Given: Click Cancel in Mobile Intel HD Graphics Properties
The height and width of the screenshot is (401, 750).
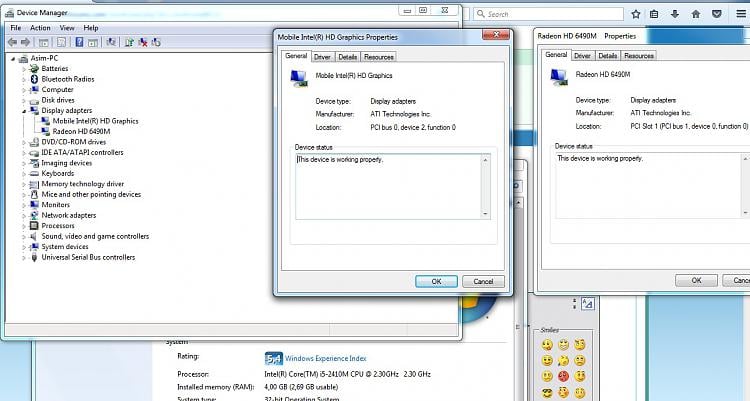Looking at the screenshot, I should 483,281.
